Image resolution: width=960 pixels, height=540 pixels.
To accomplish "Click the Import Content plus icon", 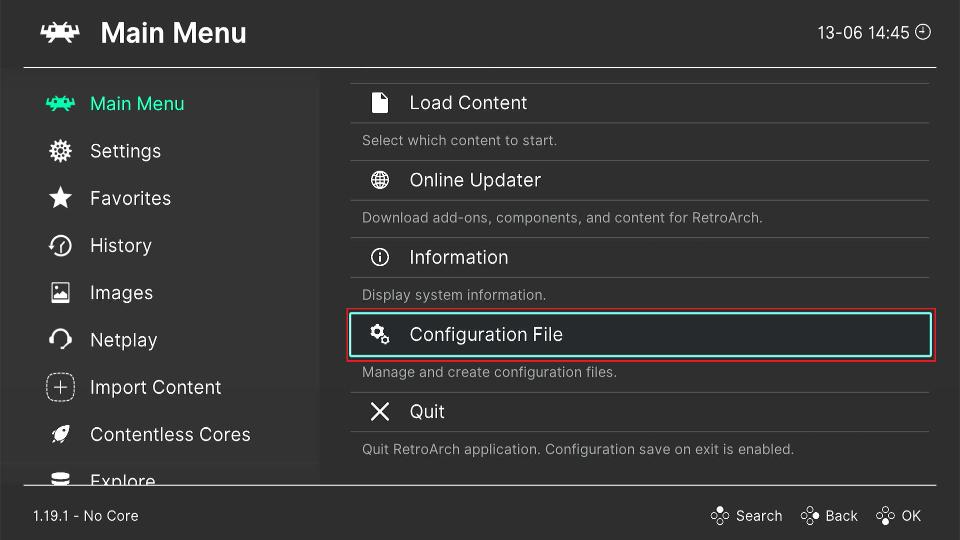I will pyautogui.click(x=60, y=387).
